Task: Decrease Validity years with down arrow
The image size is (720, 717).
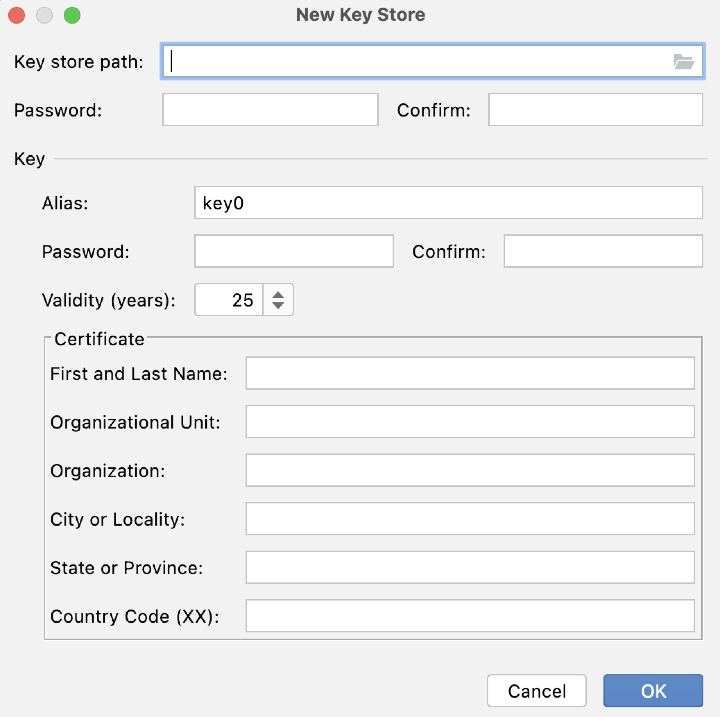Action: pyautogui.click(x=278, y=306)
